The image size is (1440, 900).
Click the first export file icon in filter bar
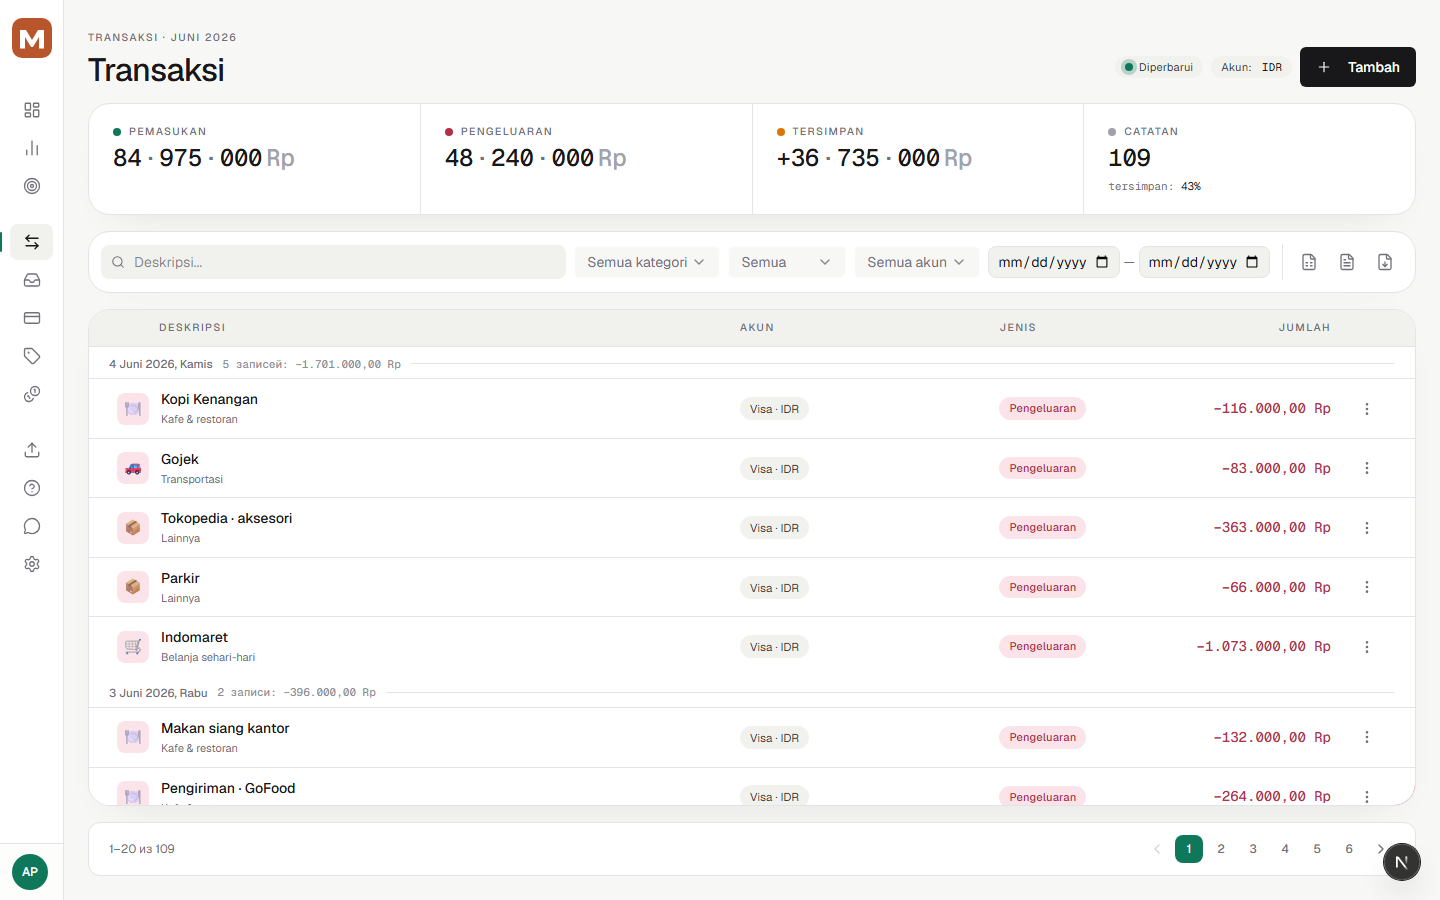[x=1309, y=262]
